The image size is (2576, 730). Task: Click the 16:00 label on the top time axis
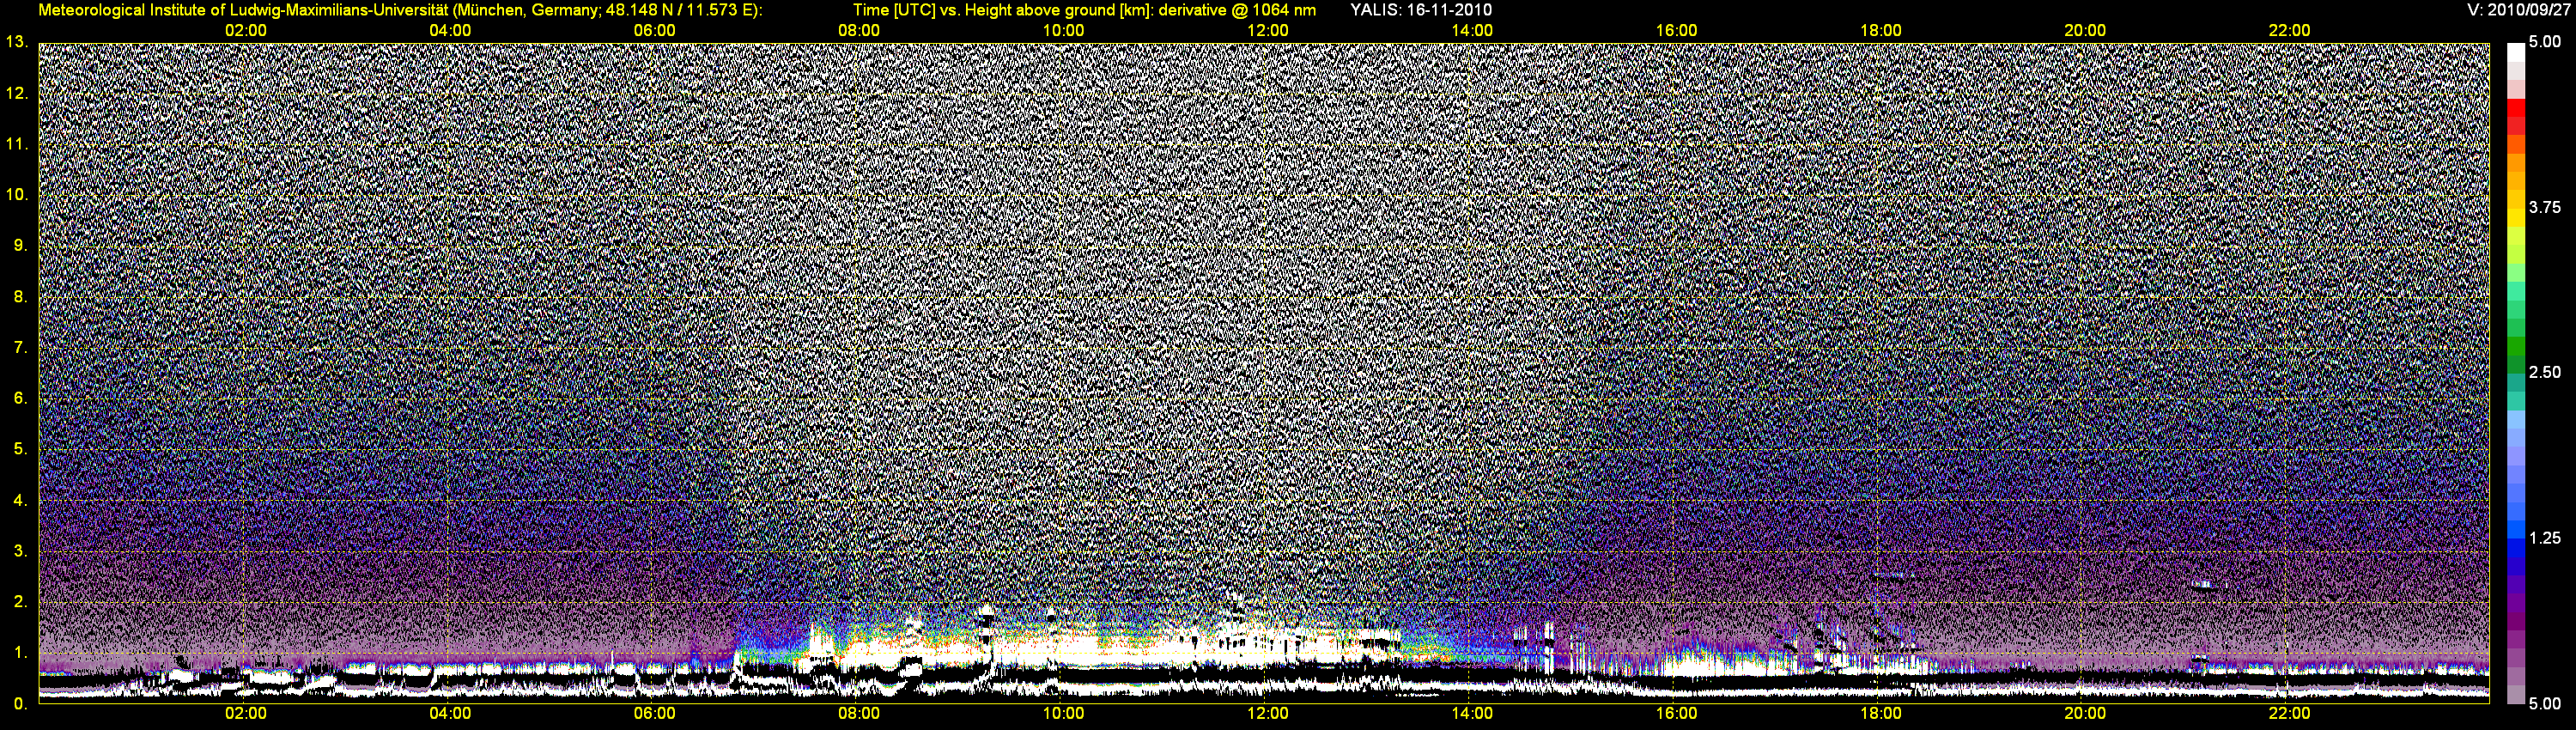(x=1676, y=31)
